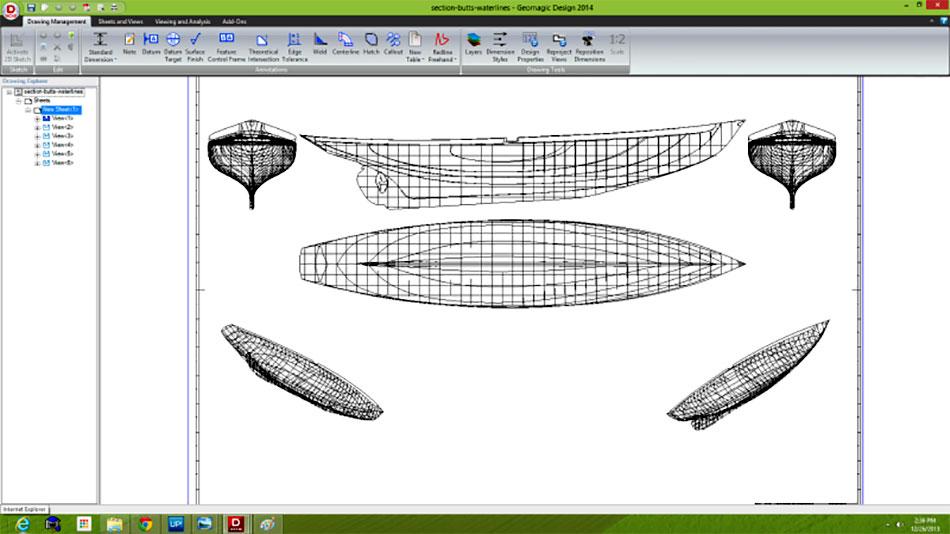Click the Reposition Dimensions button

click(589, 45)
